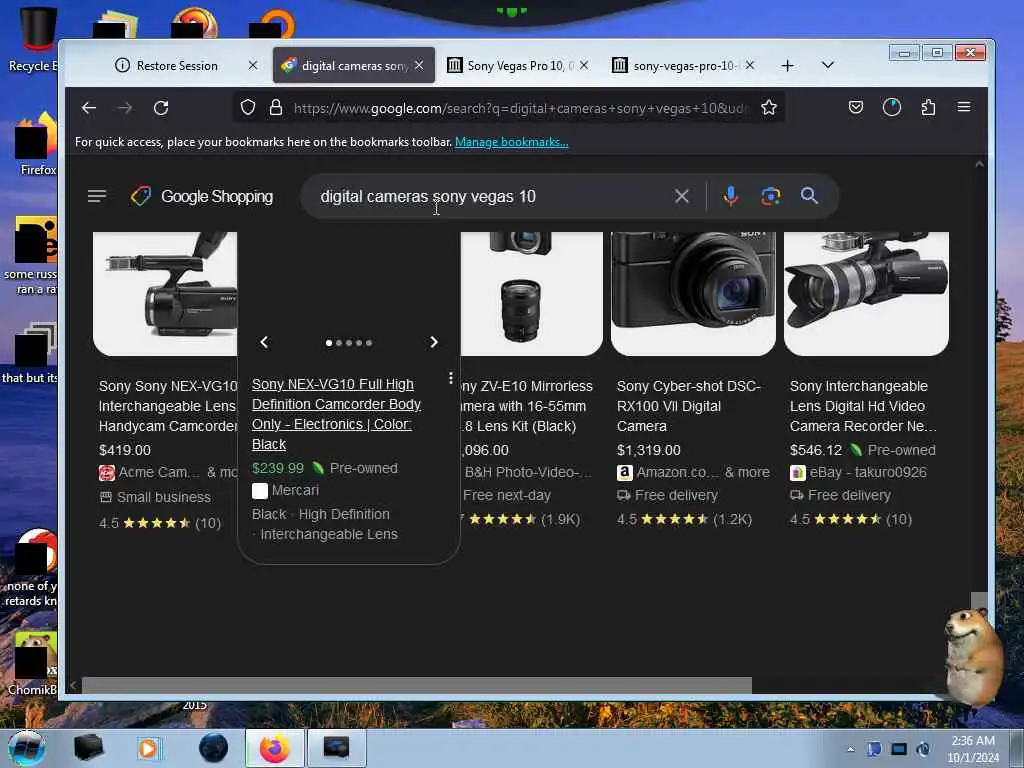Viewport: 1024px width, 768px height.
Task: Click the Mercari seller name
Action: tap(295, 490)
